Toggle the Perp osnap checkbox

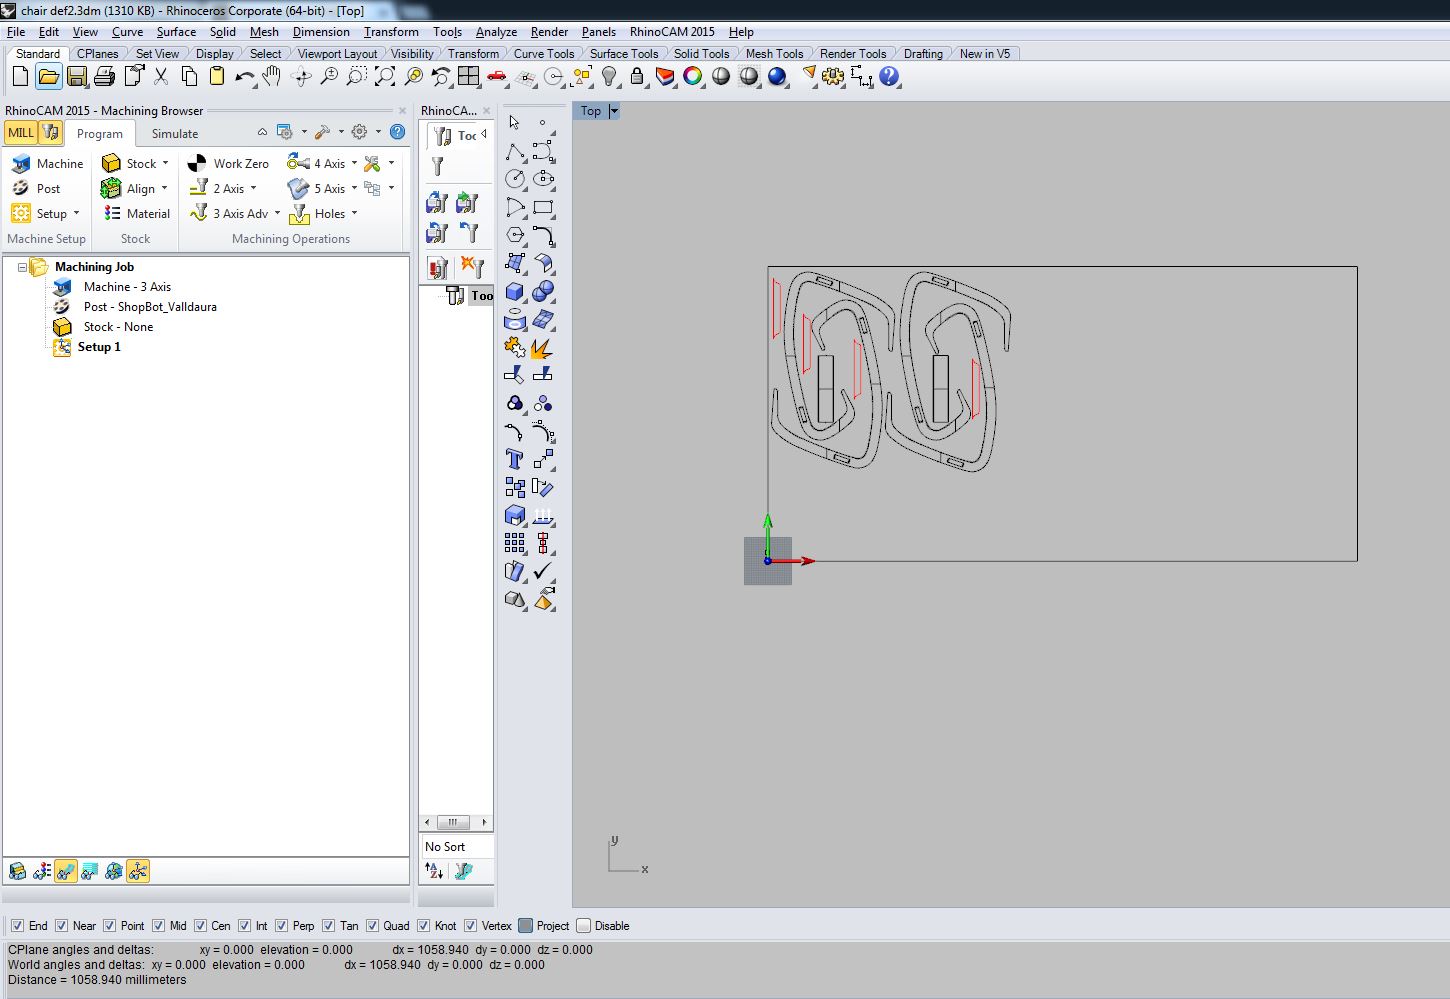click(282, 926)
